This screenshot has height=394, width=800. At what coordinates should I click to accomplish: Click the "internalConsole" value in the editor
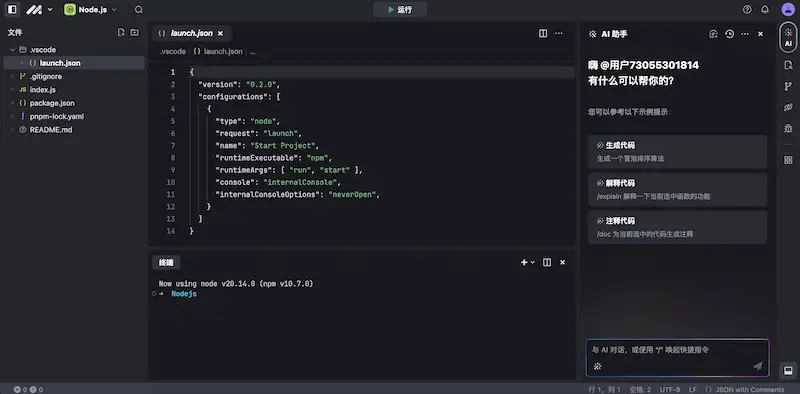click(301, 182)
